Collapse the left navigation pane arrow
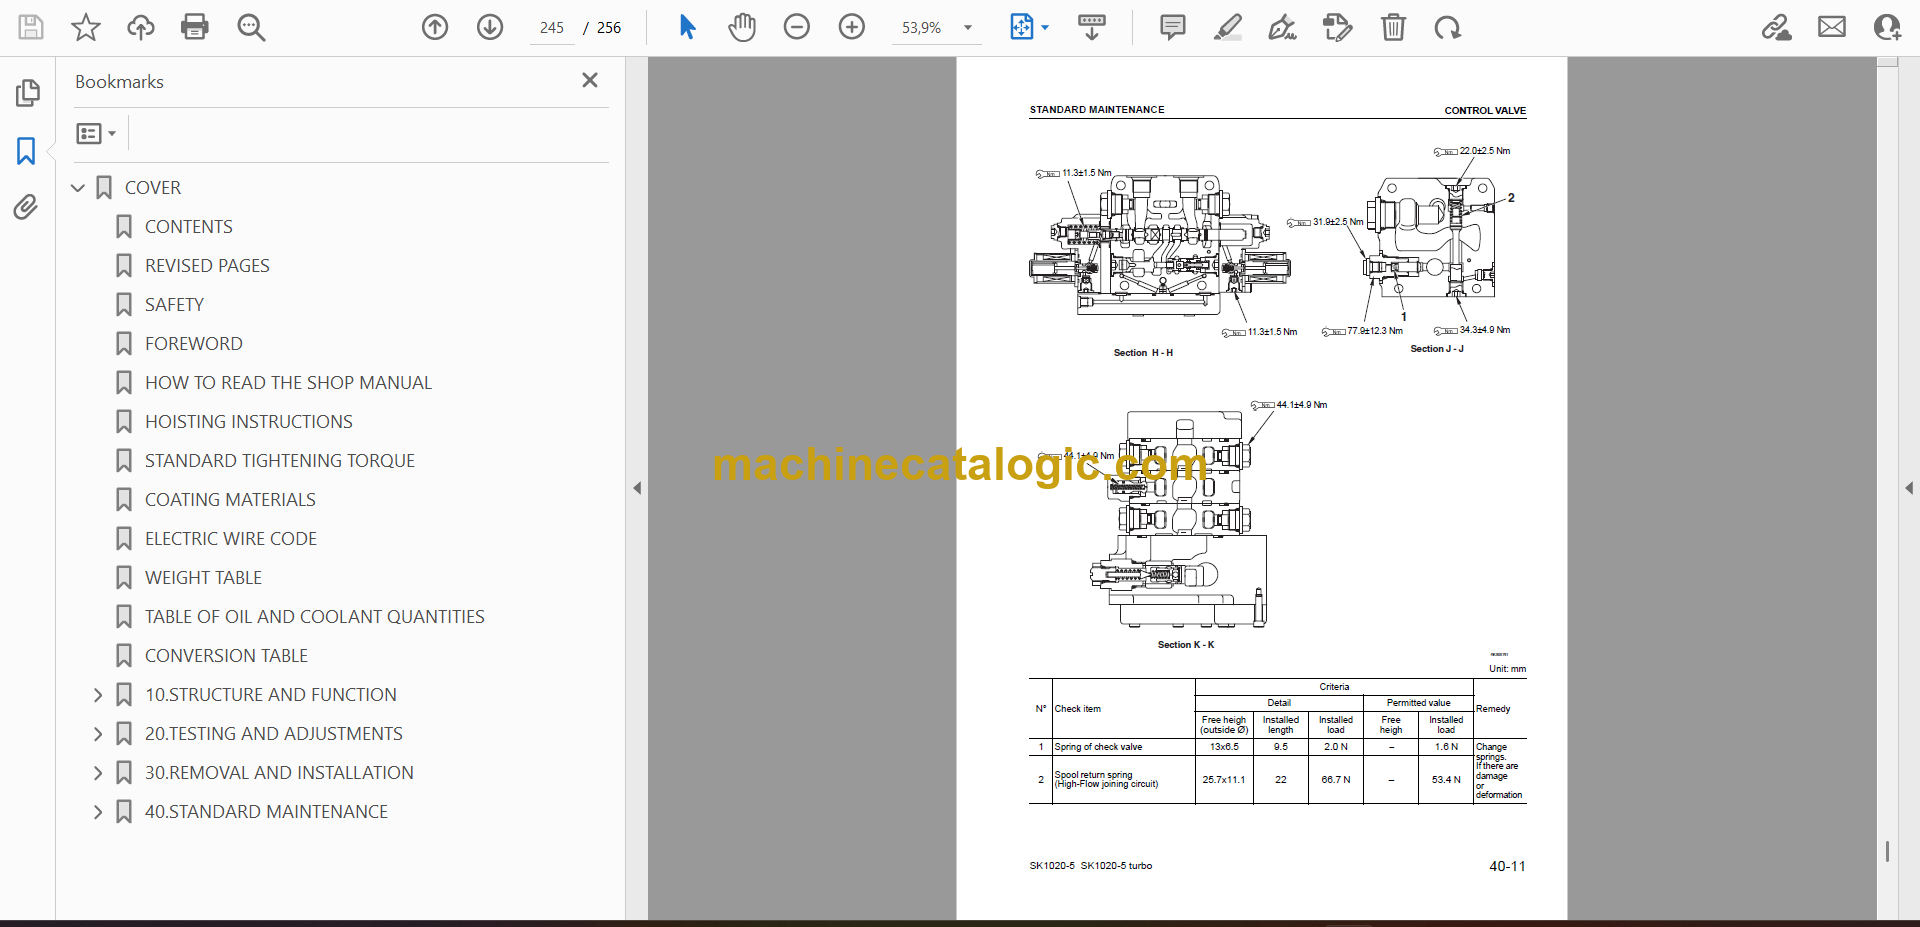The height and width of the screenshot is (927, 1920). tap(637, 488)
